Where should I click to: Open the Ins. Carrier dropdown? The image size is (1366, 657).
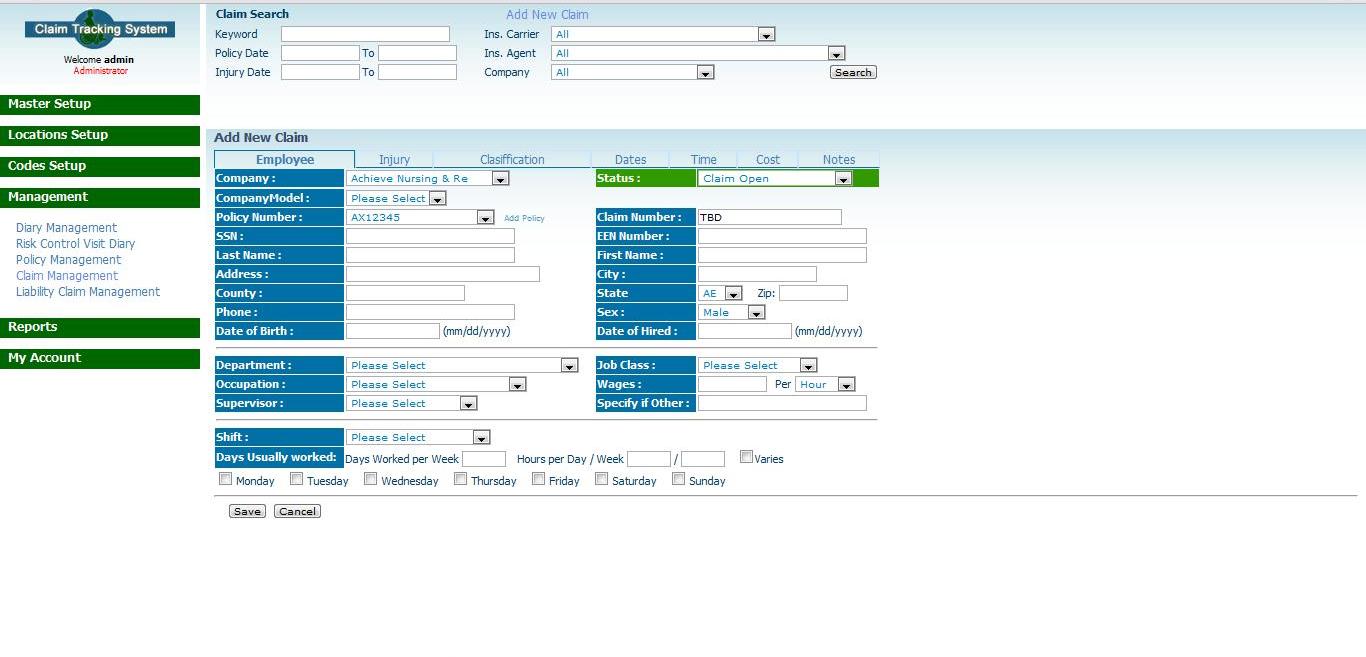point(663,34)
